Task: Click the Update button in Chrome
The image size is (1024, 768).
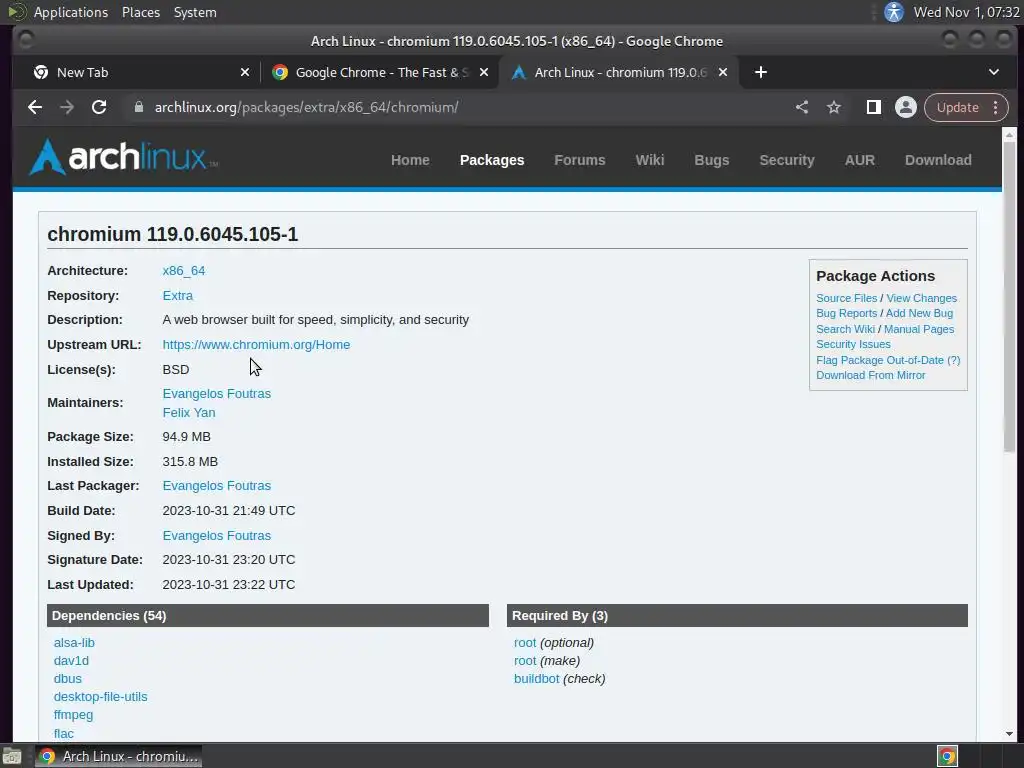Action: pos(957,107)
